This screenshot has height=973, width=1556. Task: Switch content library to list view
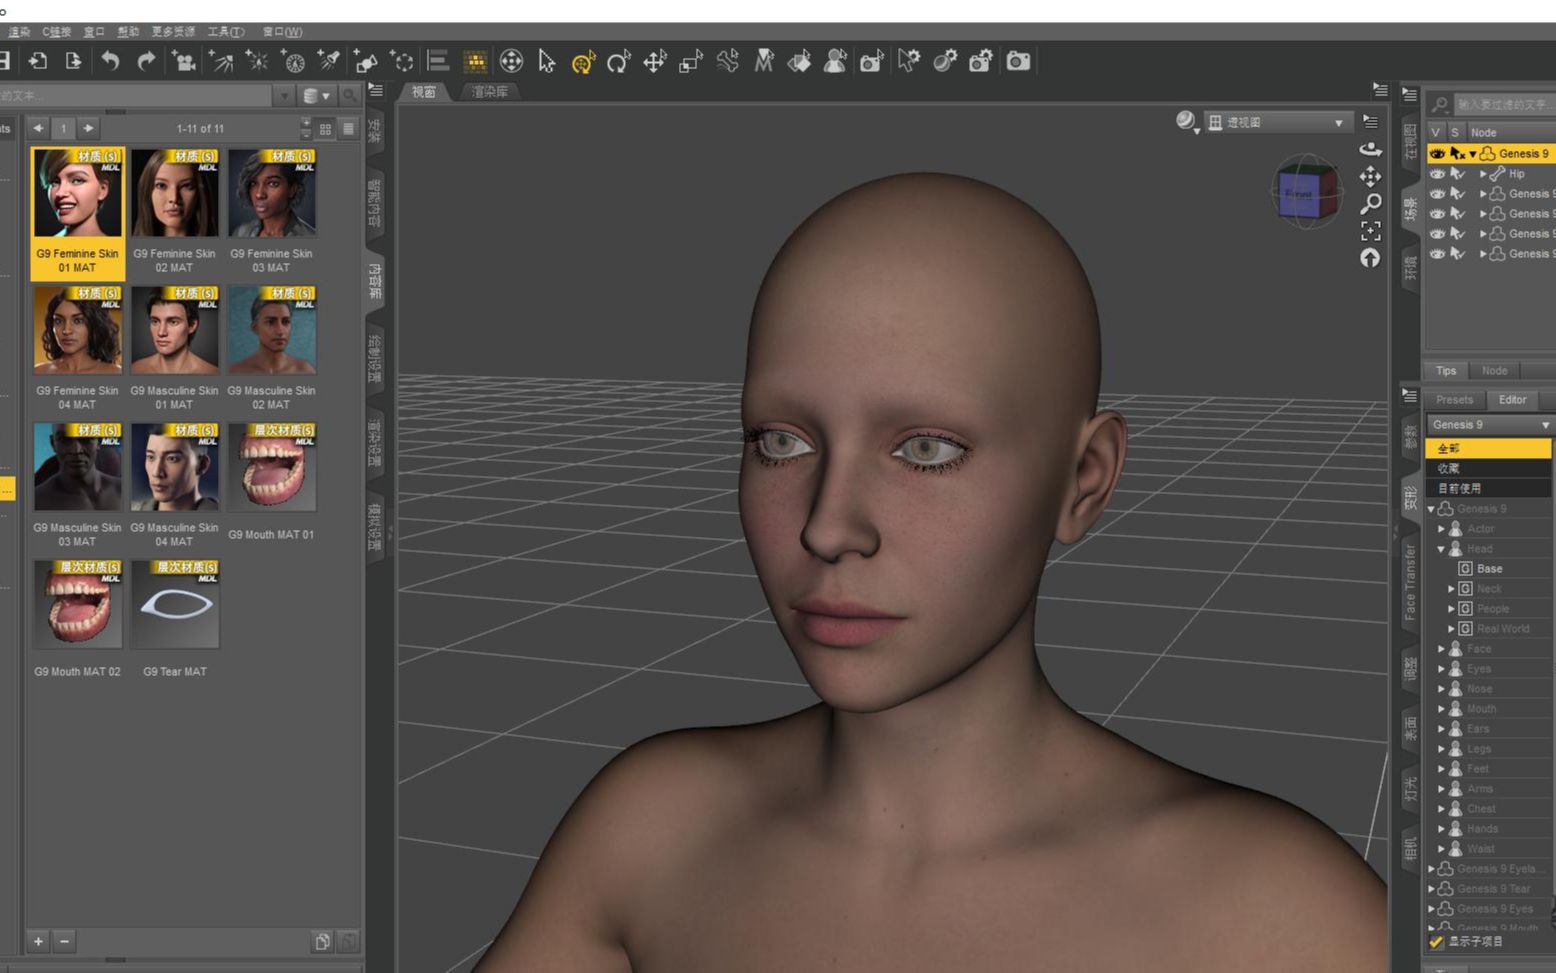pos(348,129)
